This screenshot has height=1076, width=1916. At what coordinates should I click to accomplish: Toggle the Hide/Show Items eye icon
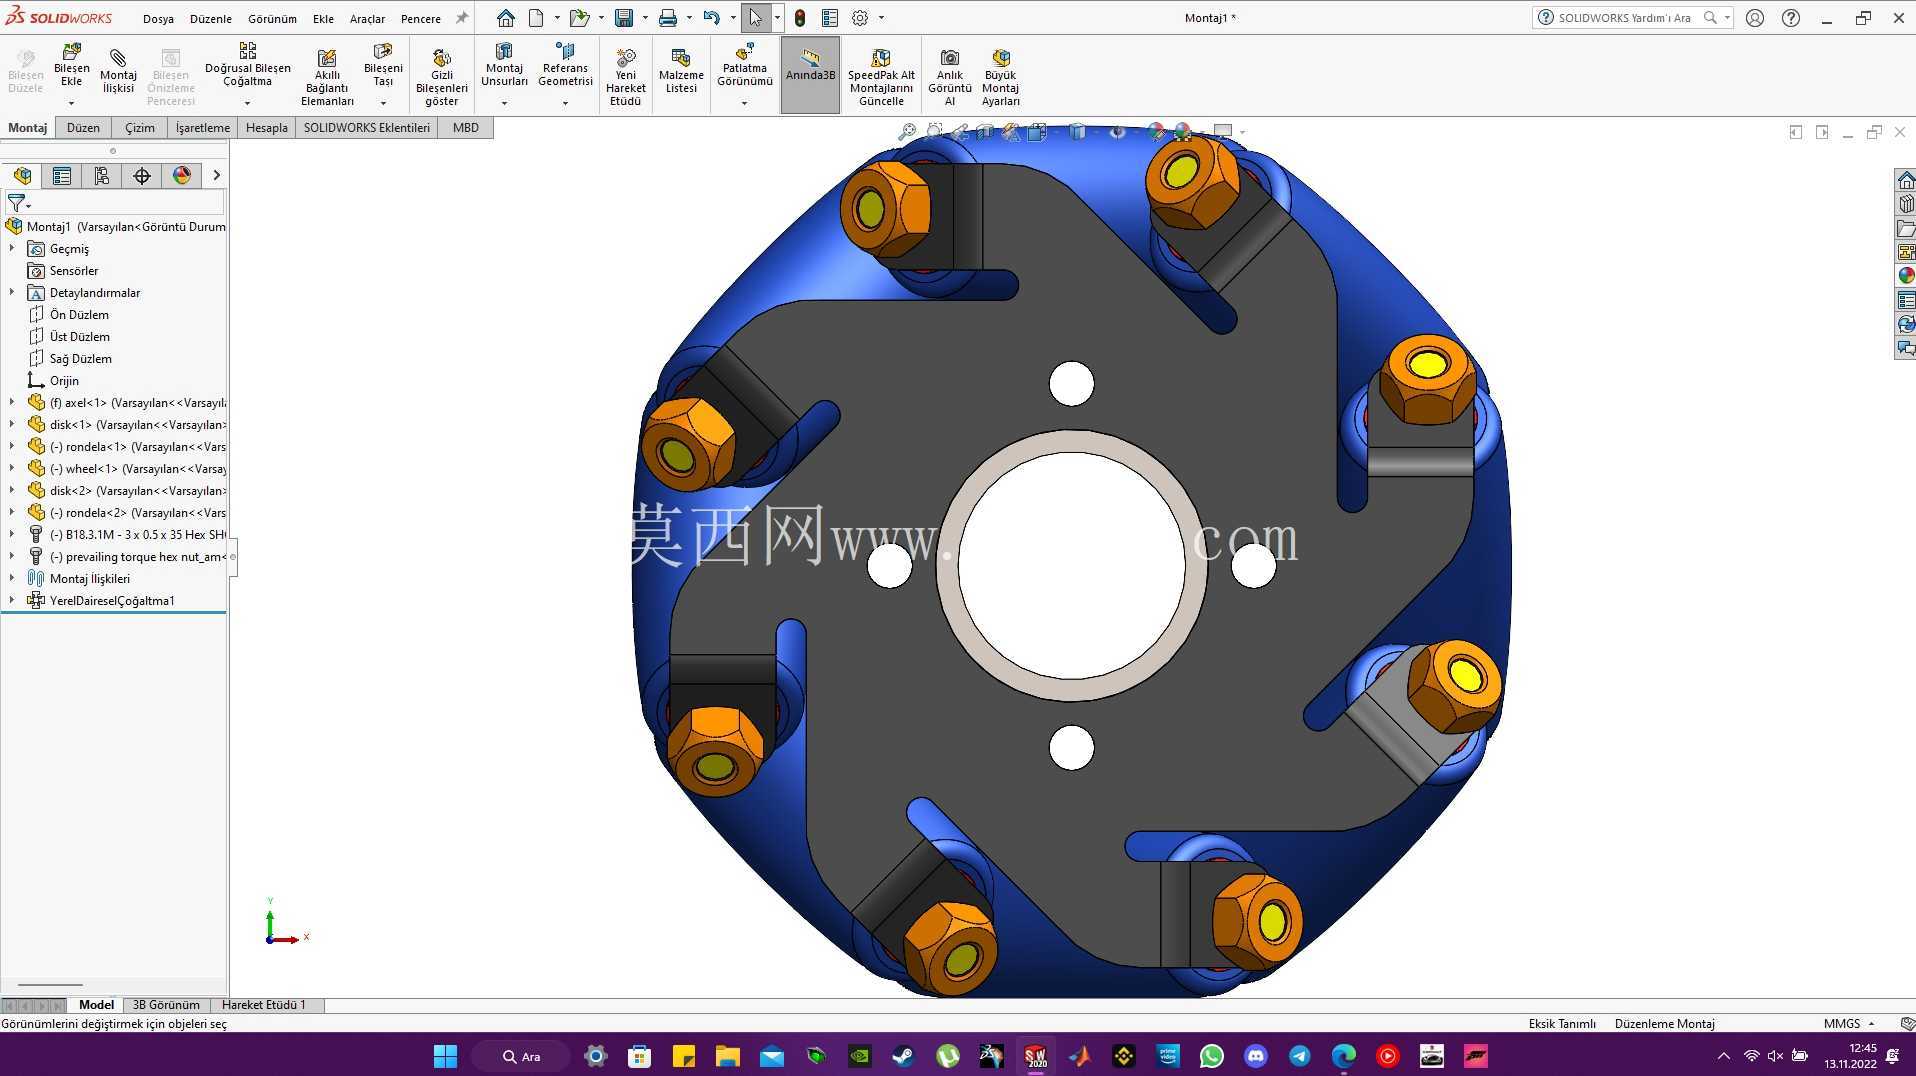click(x=1118, y=131)
